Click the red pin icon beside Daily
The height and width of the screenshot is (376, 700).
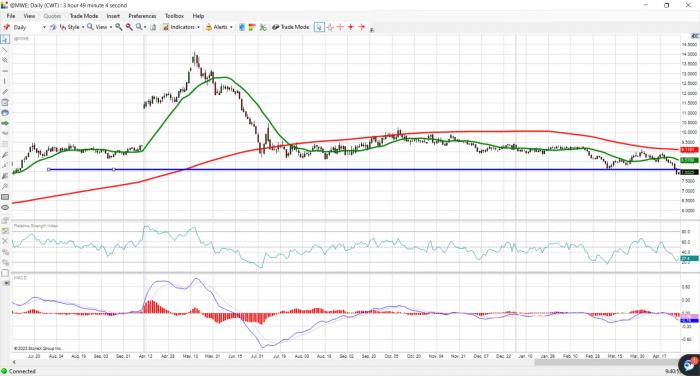[7, 27]
